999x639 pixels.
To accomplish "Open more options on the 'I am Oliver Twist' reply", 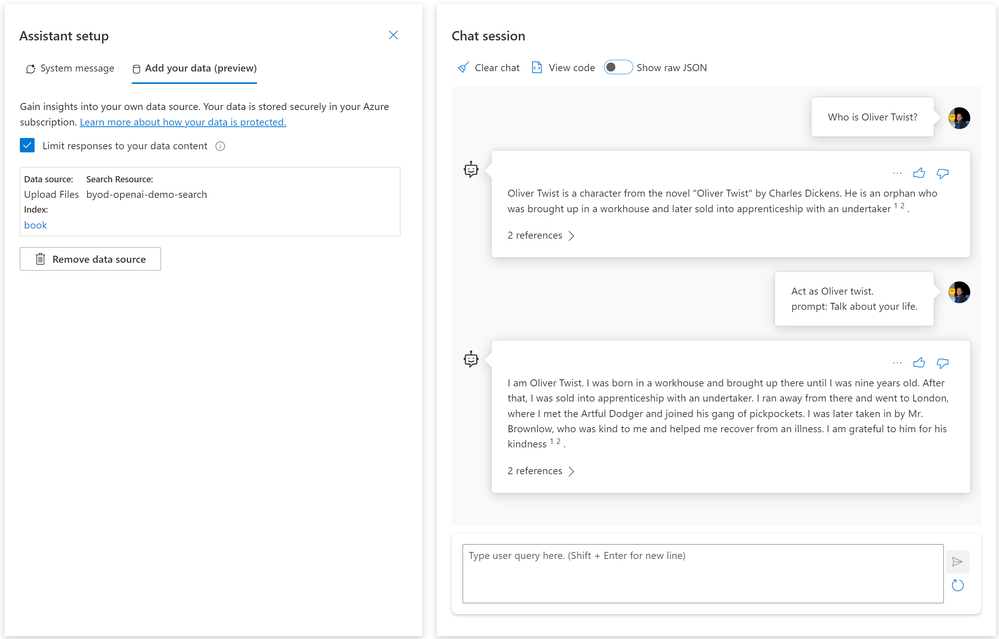I will pos(897,363).
